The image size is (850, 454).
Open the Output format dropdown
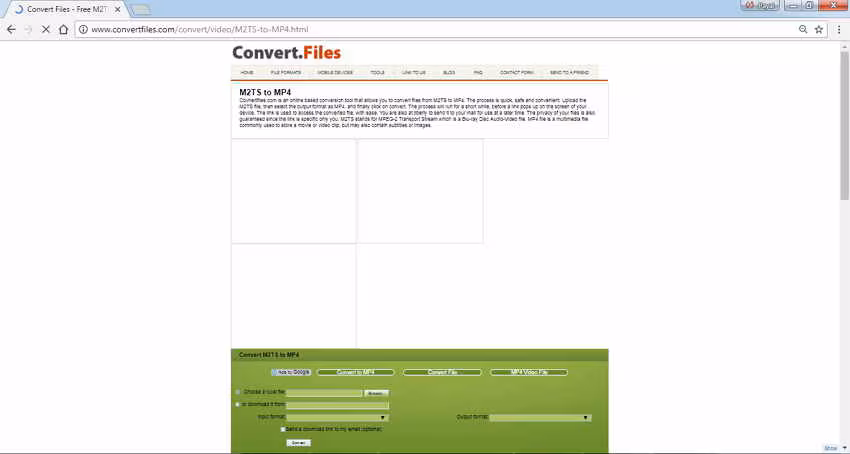(540, 418)
